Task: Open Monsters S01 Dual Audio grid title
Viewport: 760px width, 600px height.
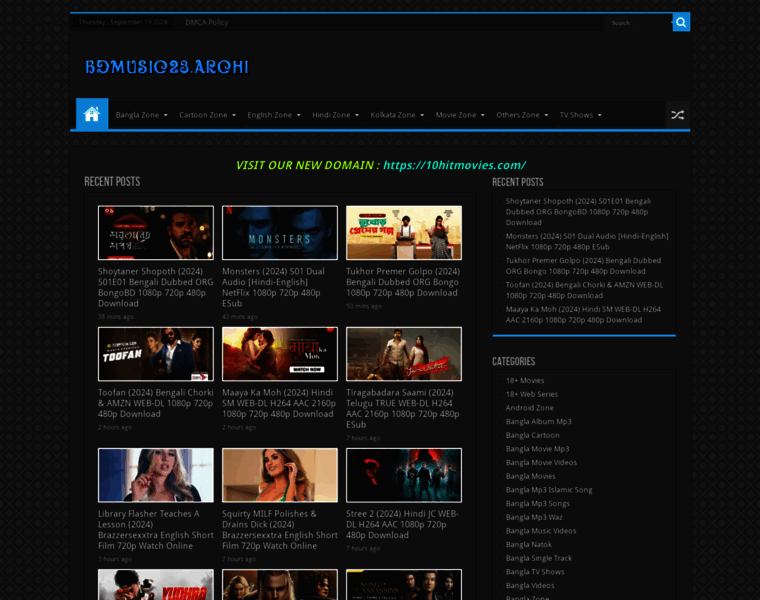Action: click(274, 287)
